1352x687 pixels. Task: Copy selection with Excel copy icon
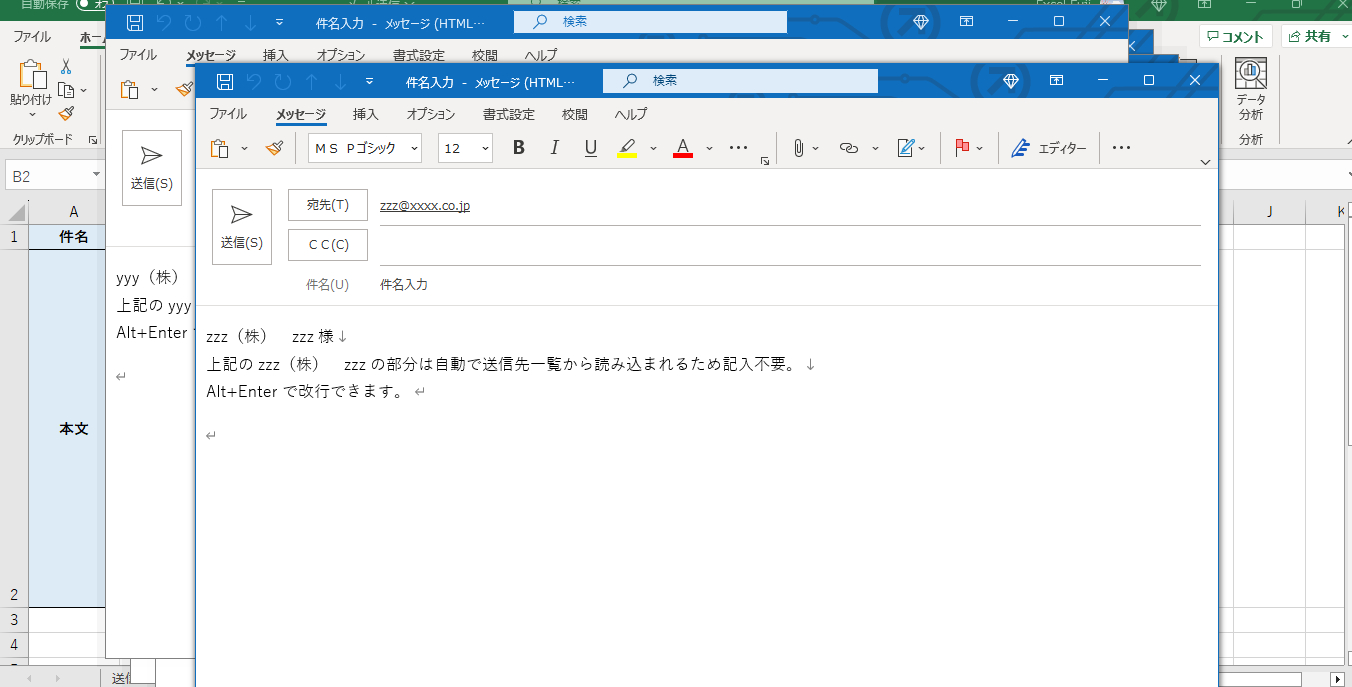[66, 90]
